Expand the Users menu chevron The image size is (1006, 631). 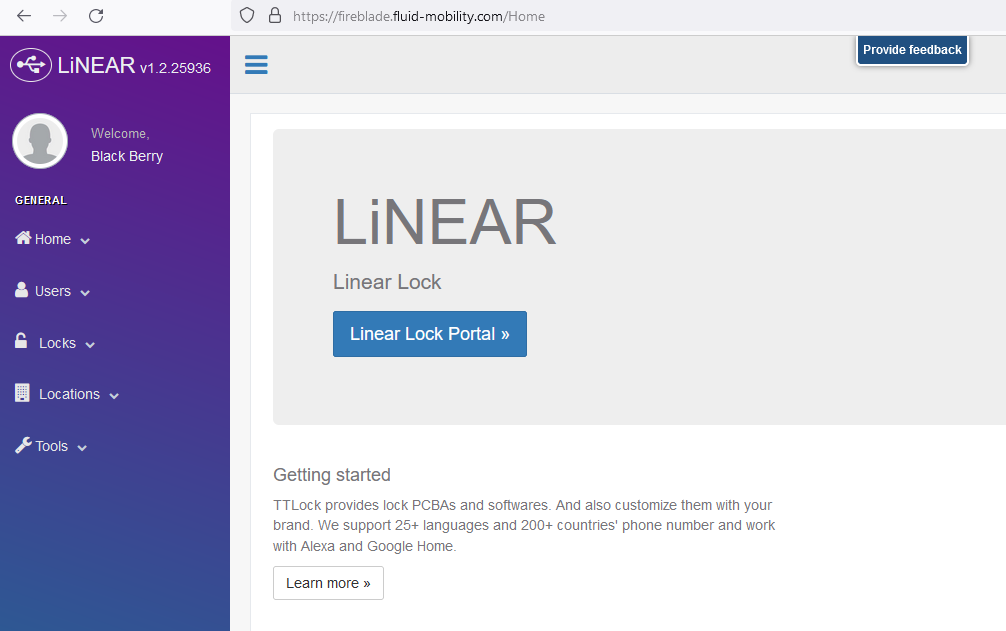click(85, 293)
